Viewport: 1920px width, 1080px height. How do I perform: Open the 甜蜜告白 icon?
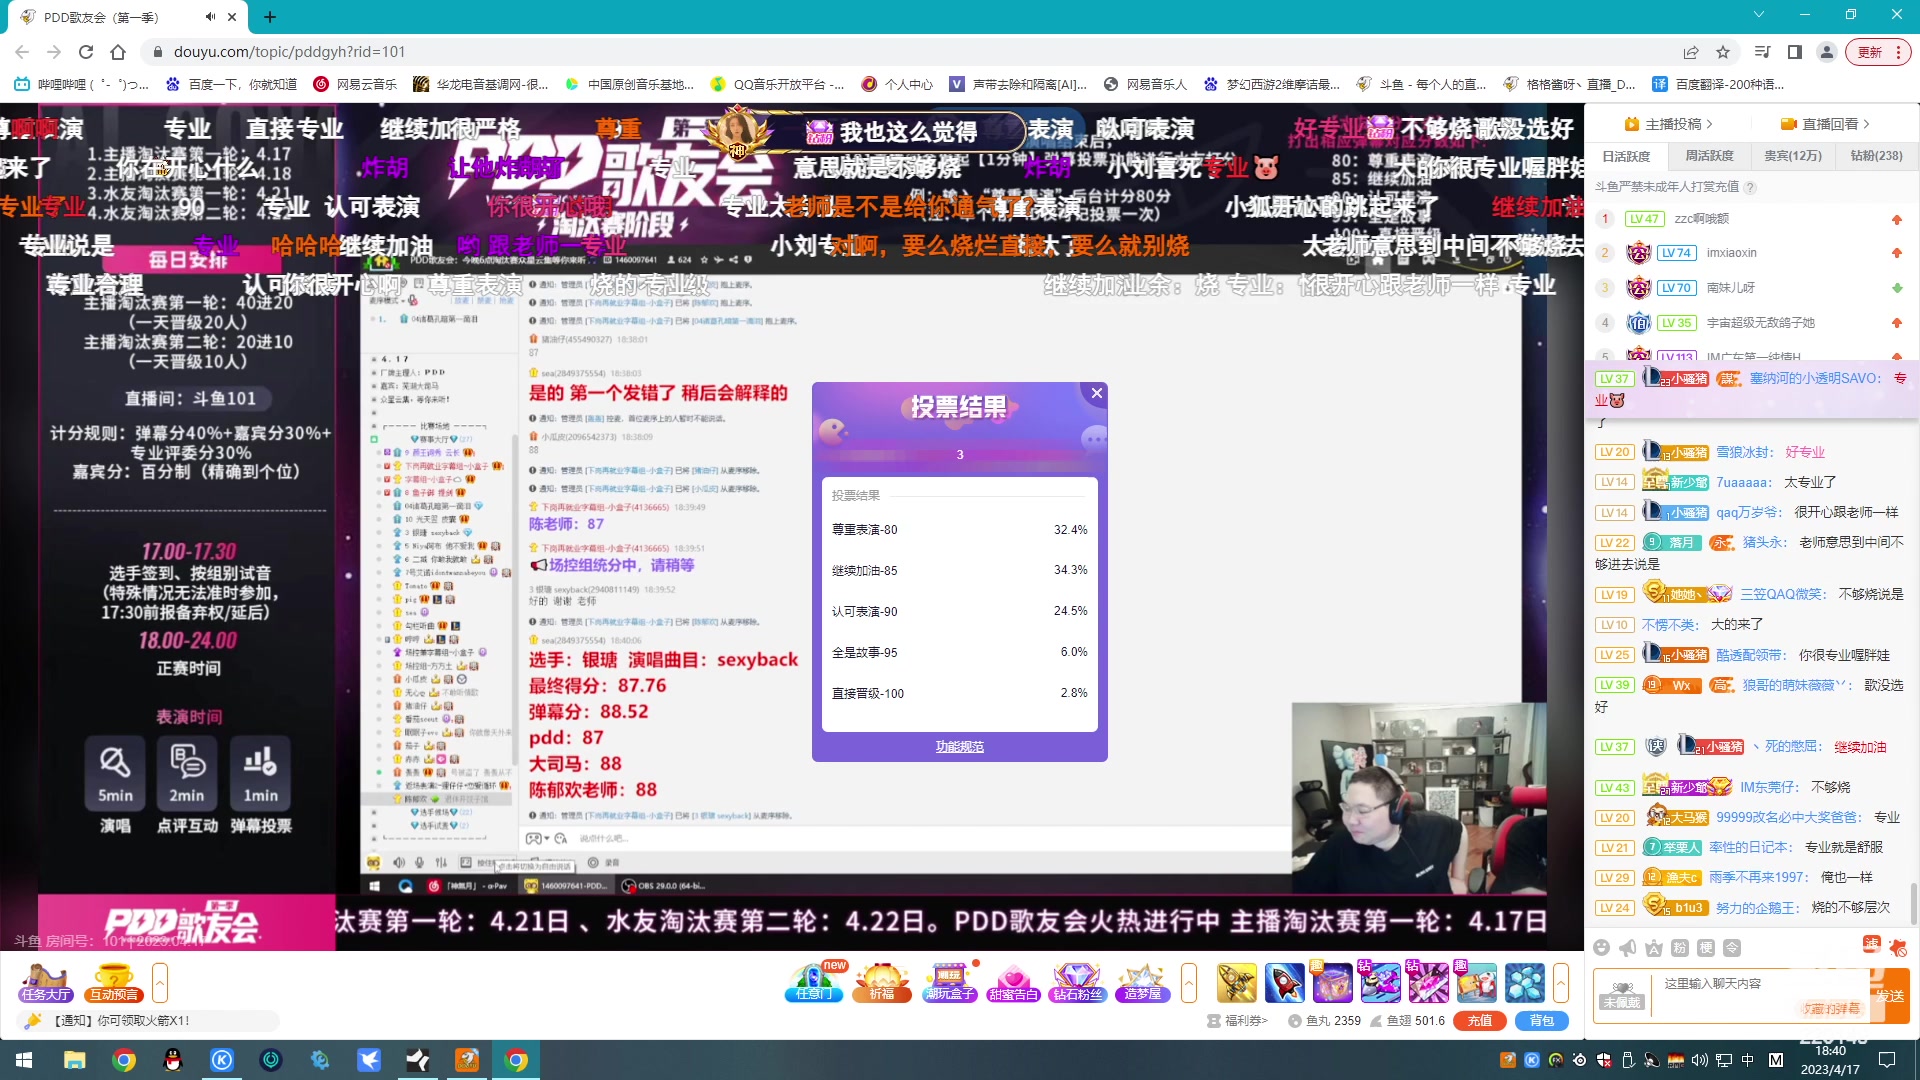coord(1012,983)
